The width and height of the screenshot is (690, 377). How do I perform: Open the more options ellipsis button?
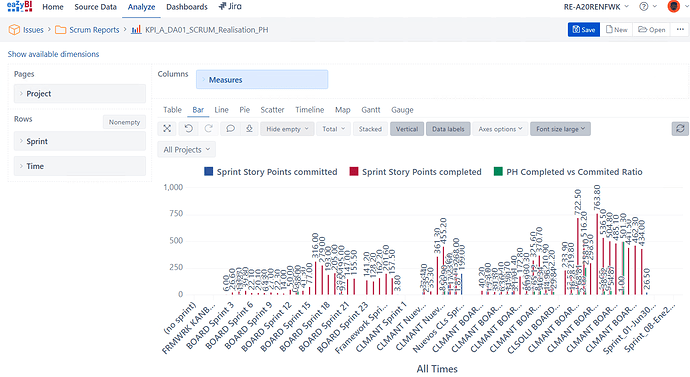[x=680, y=29]
